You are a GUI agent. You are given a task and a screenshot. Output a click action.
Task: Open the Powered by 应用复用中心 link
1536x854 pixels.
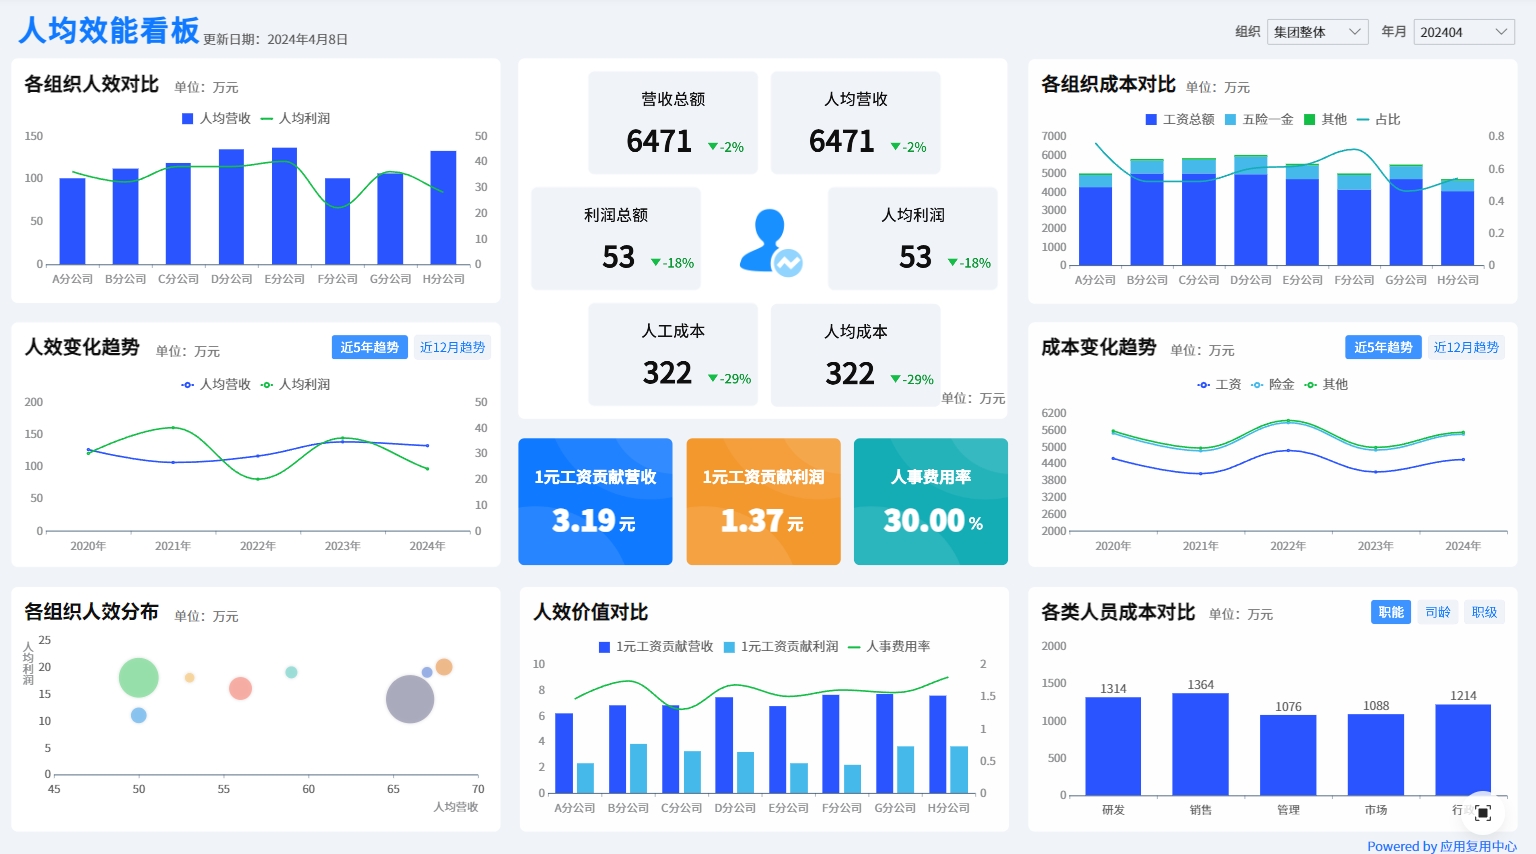(1441, 846)
